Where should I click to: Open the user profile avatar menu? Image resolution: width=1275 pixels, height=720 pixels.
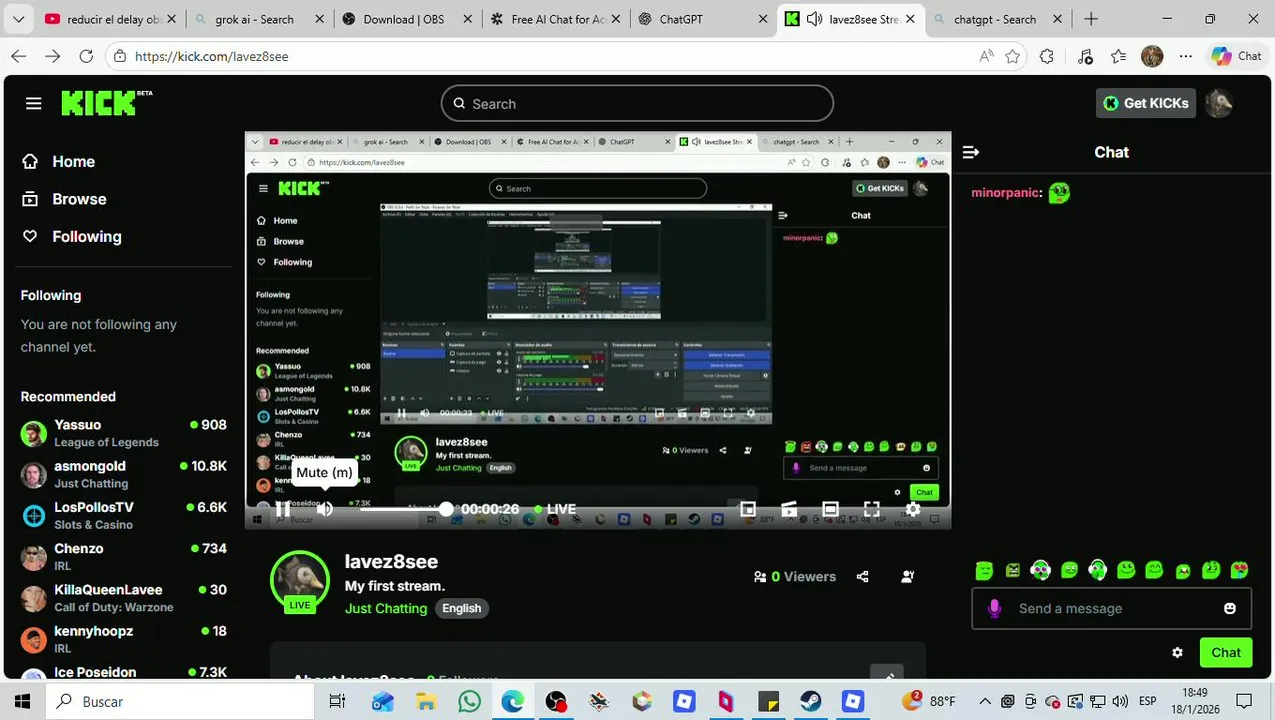point(1218,103)
